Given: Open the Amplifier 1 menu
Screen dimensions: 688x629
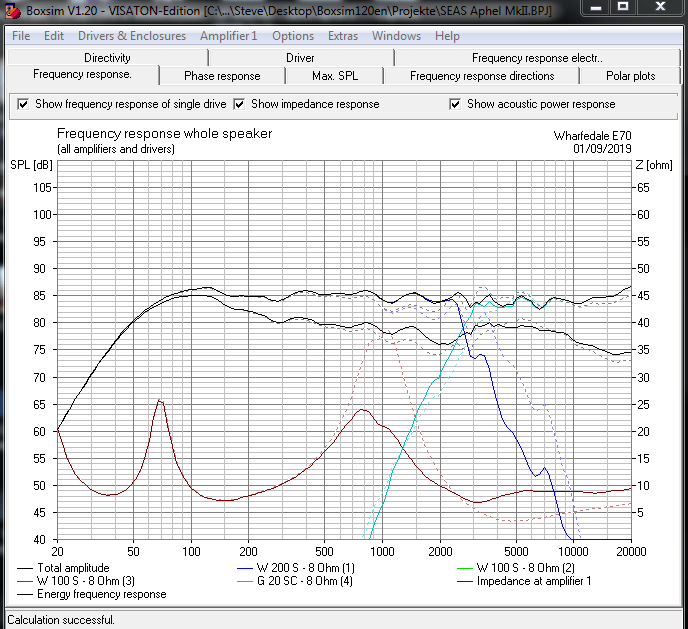Looking at the screenshot, I should (x=229, y=36).
